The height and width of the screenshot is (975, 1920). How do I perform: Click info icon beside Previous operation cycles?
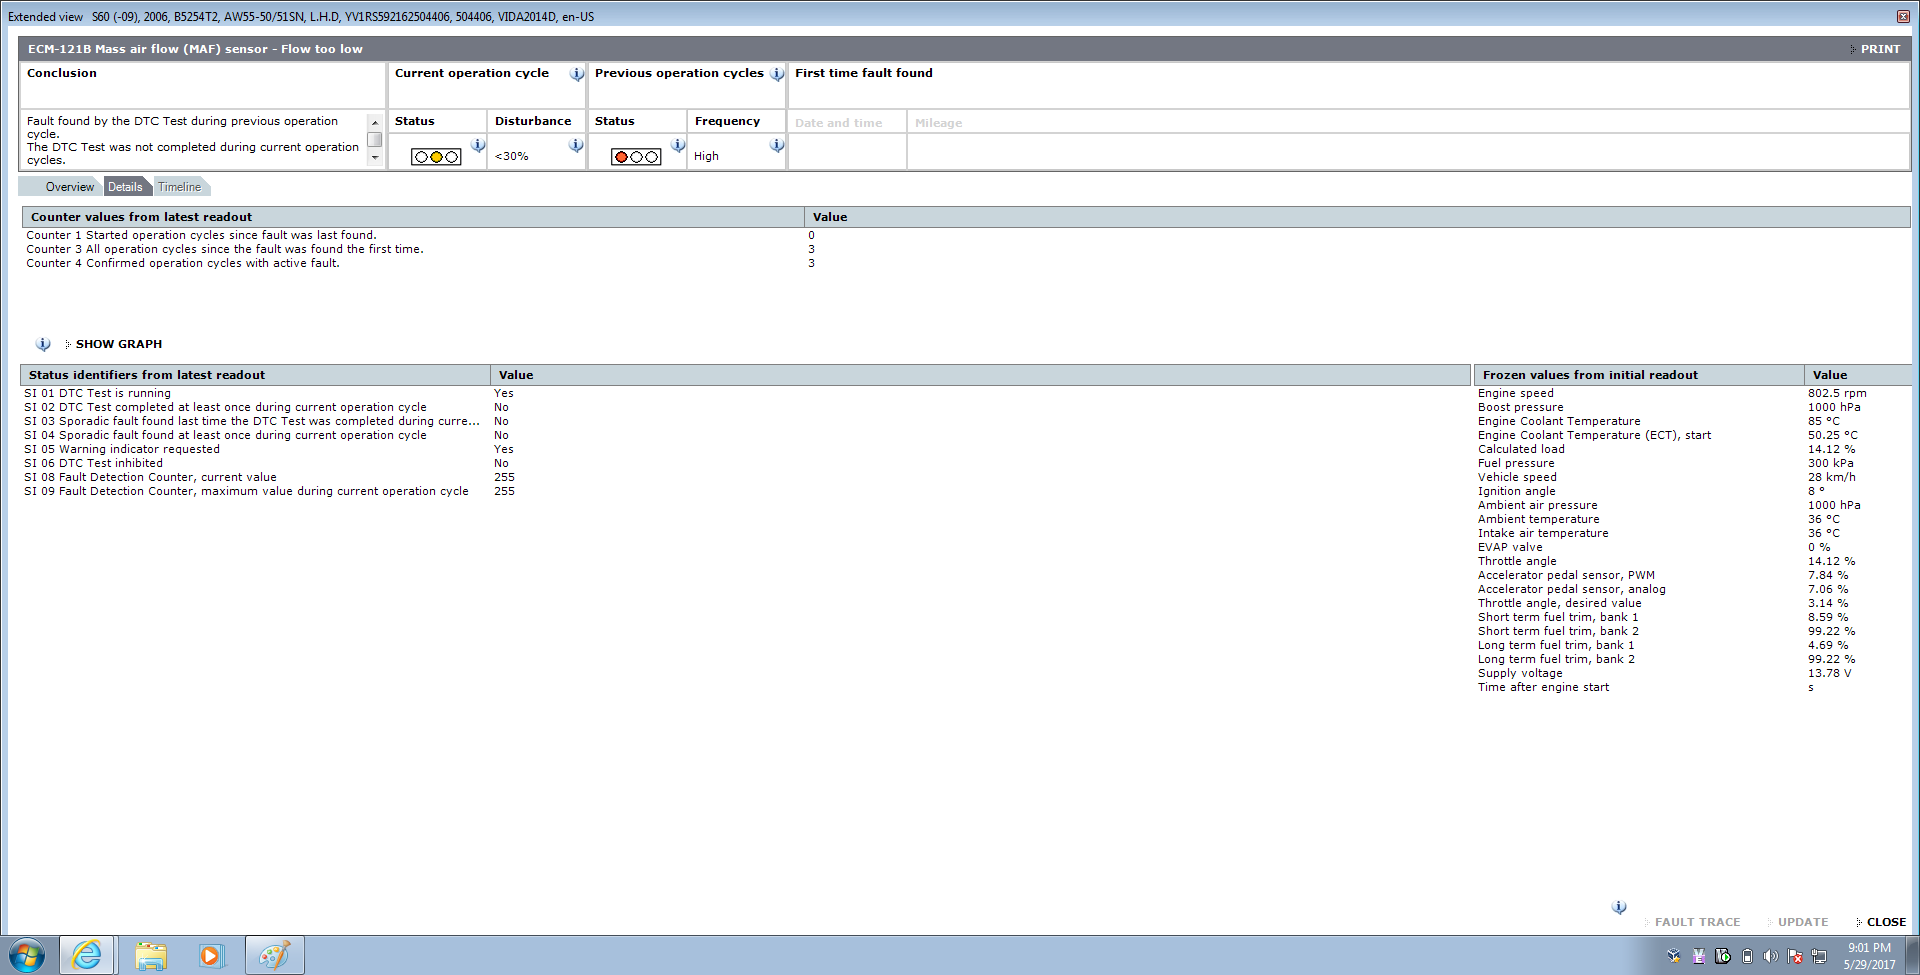point(777,74)
